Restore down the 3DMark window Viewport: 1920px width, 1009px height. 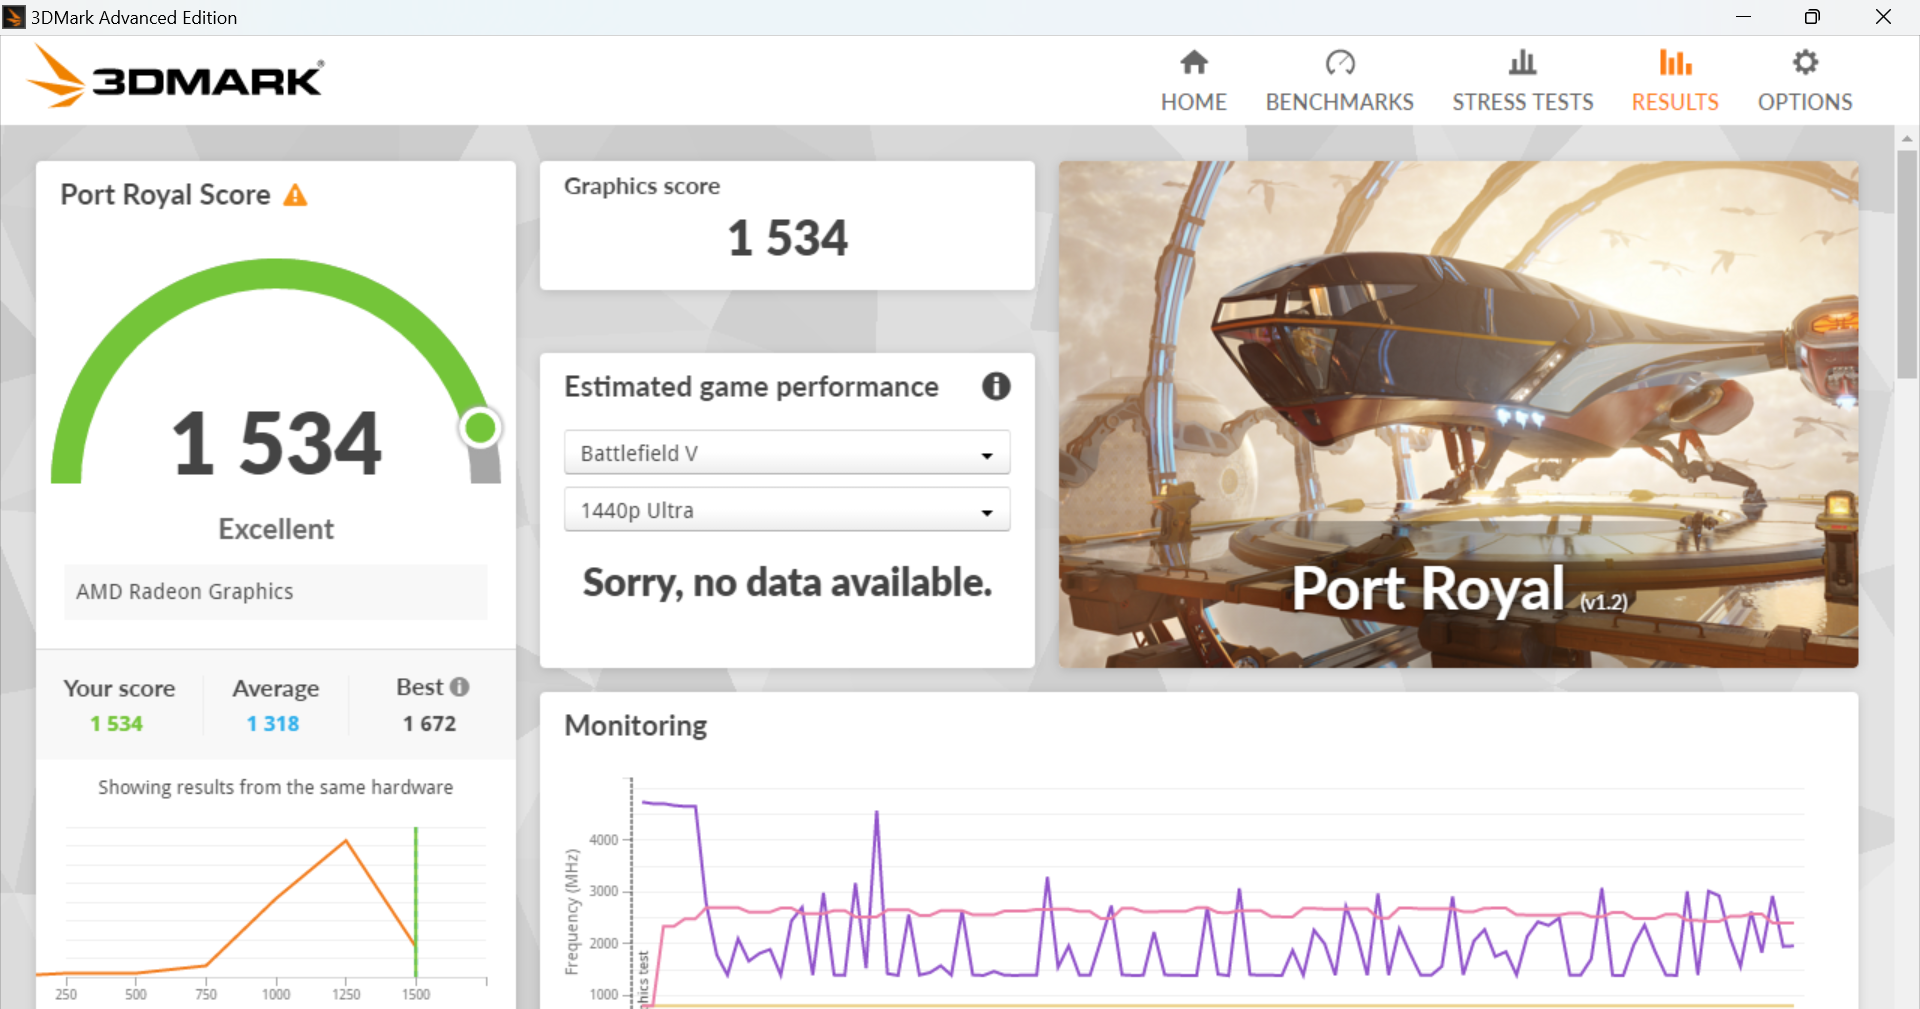click(1812, 17)
